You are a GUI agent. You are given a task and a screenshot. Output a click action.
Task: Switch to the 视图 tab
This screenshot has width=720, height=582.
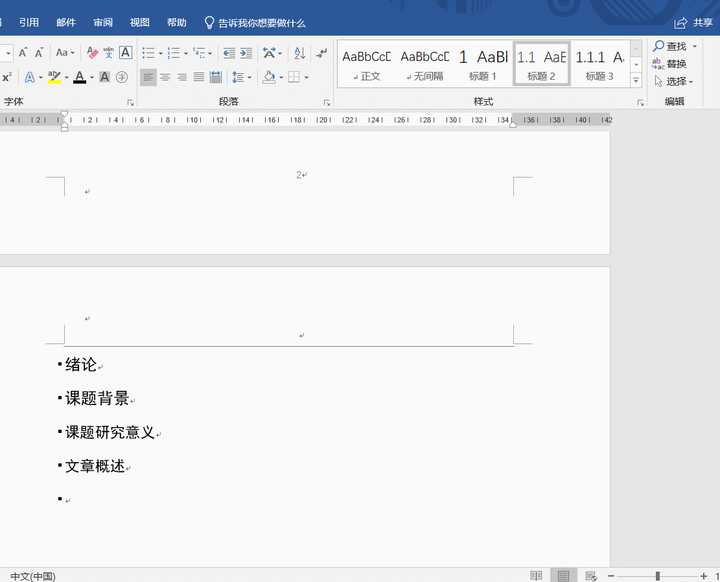(x=140, y=23)
